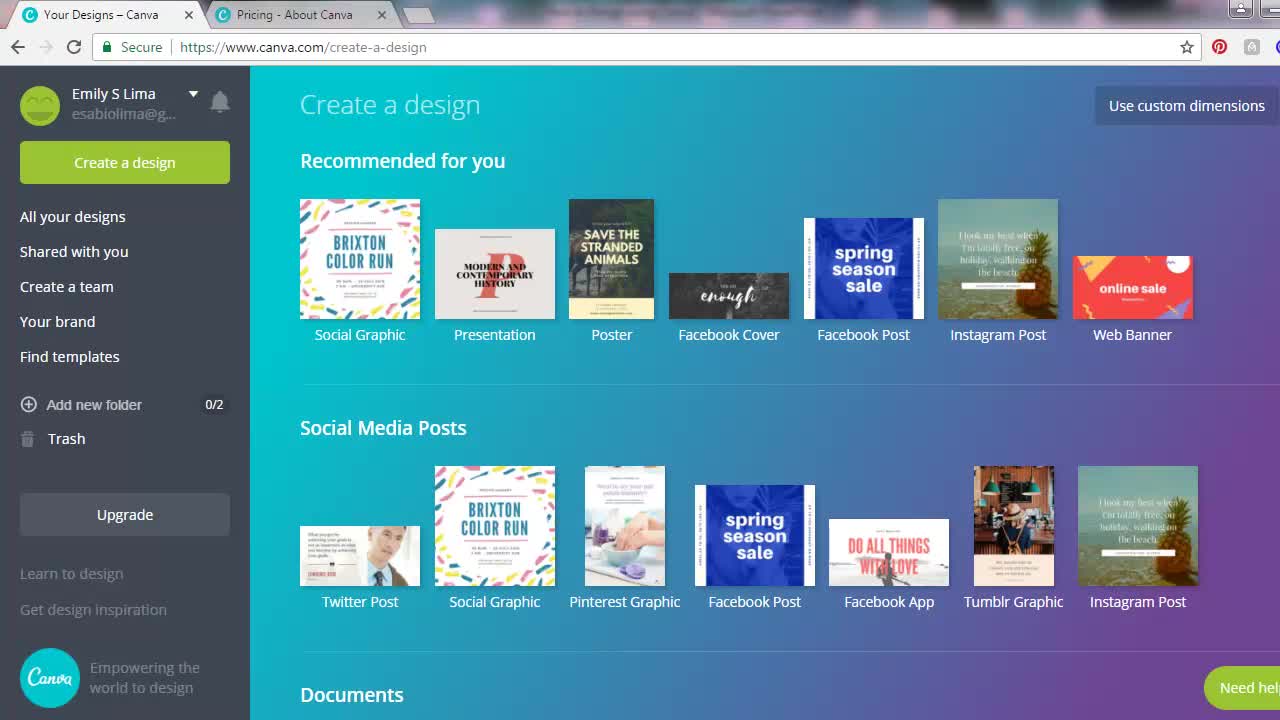Click the plus icon next to Add new folder
1280x720 pixels.
click(x=29, y=405)
